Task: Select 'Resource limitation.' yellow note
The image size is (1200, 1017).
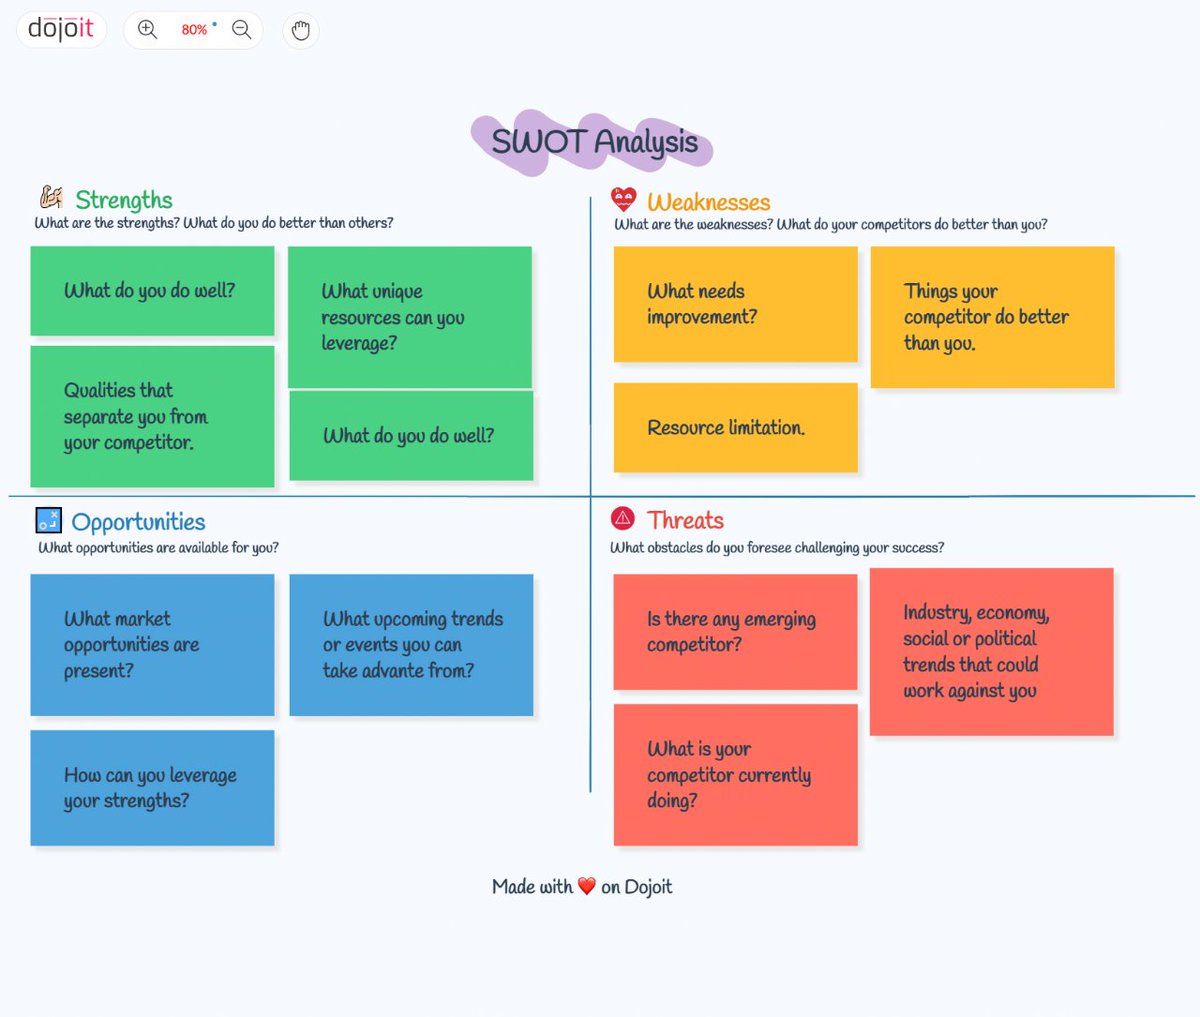Action: point(735,427)
